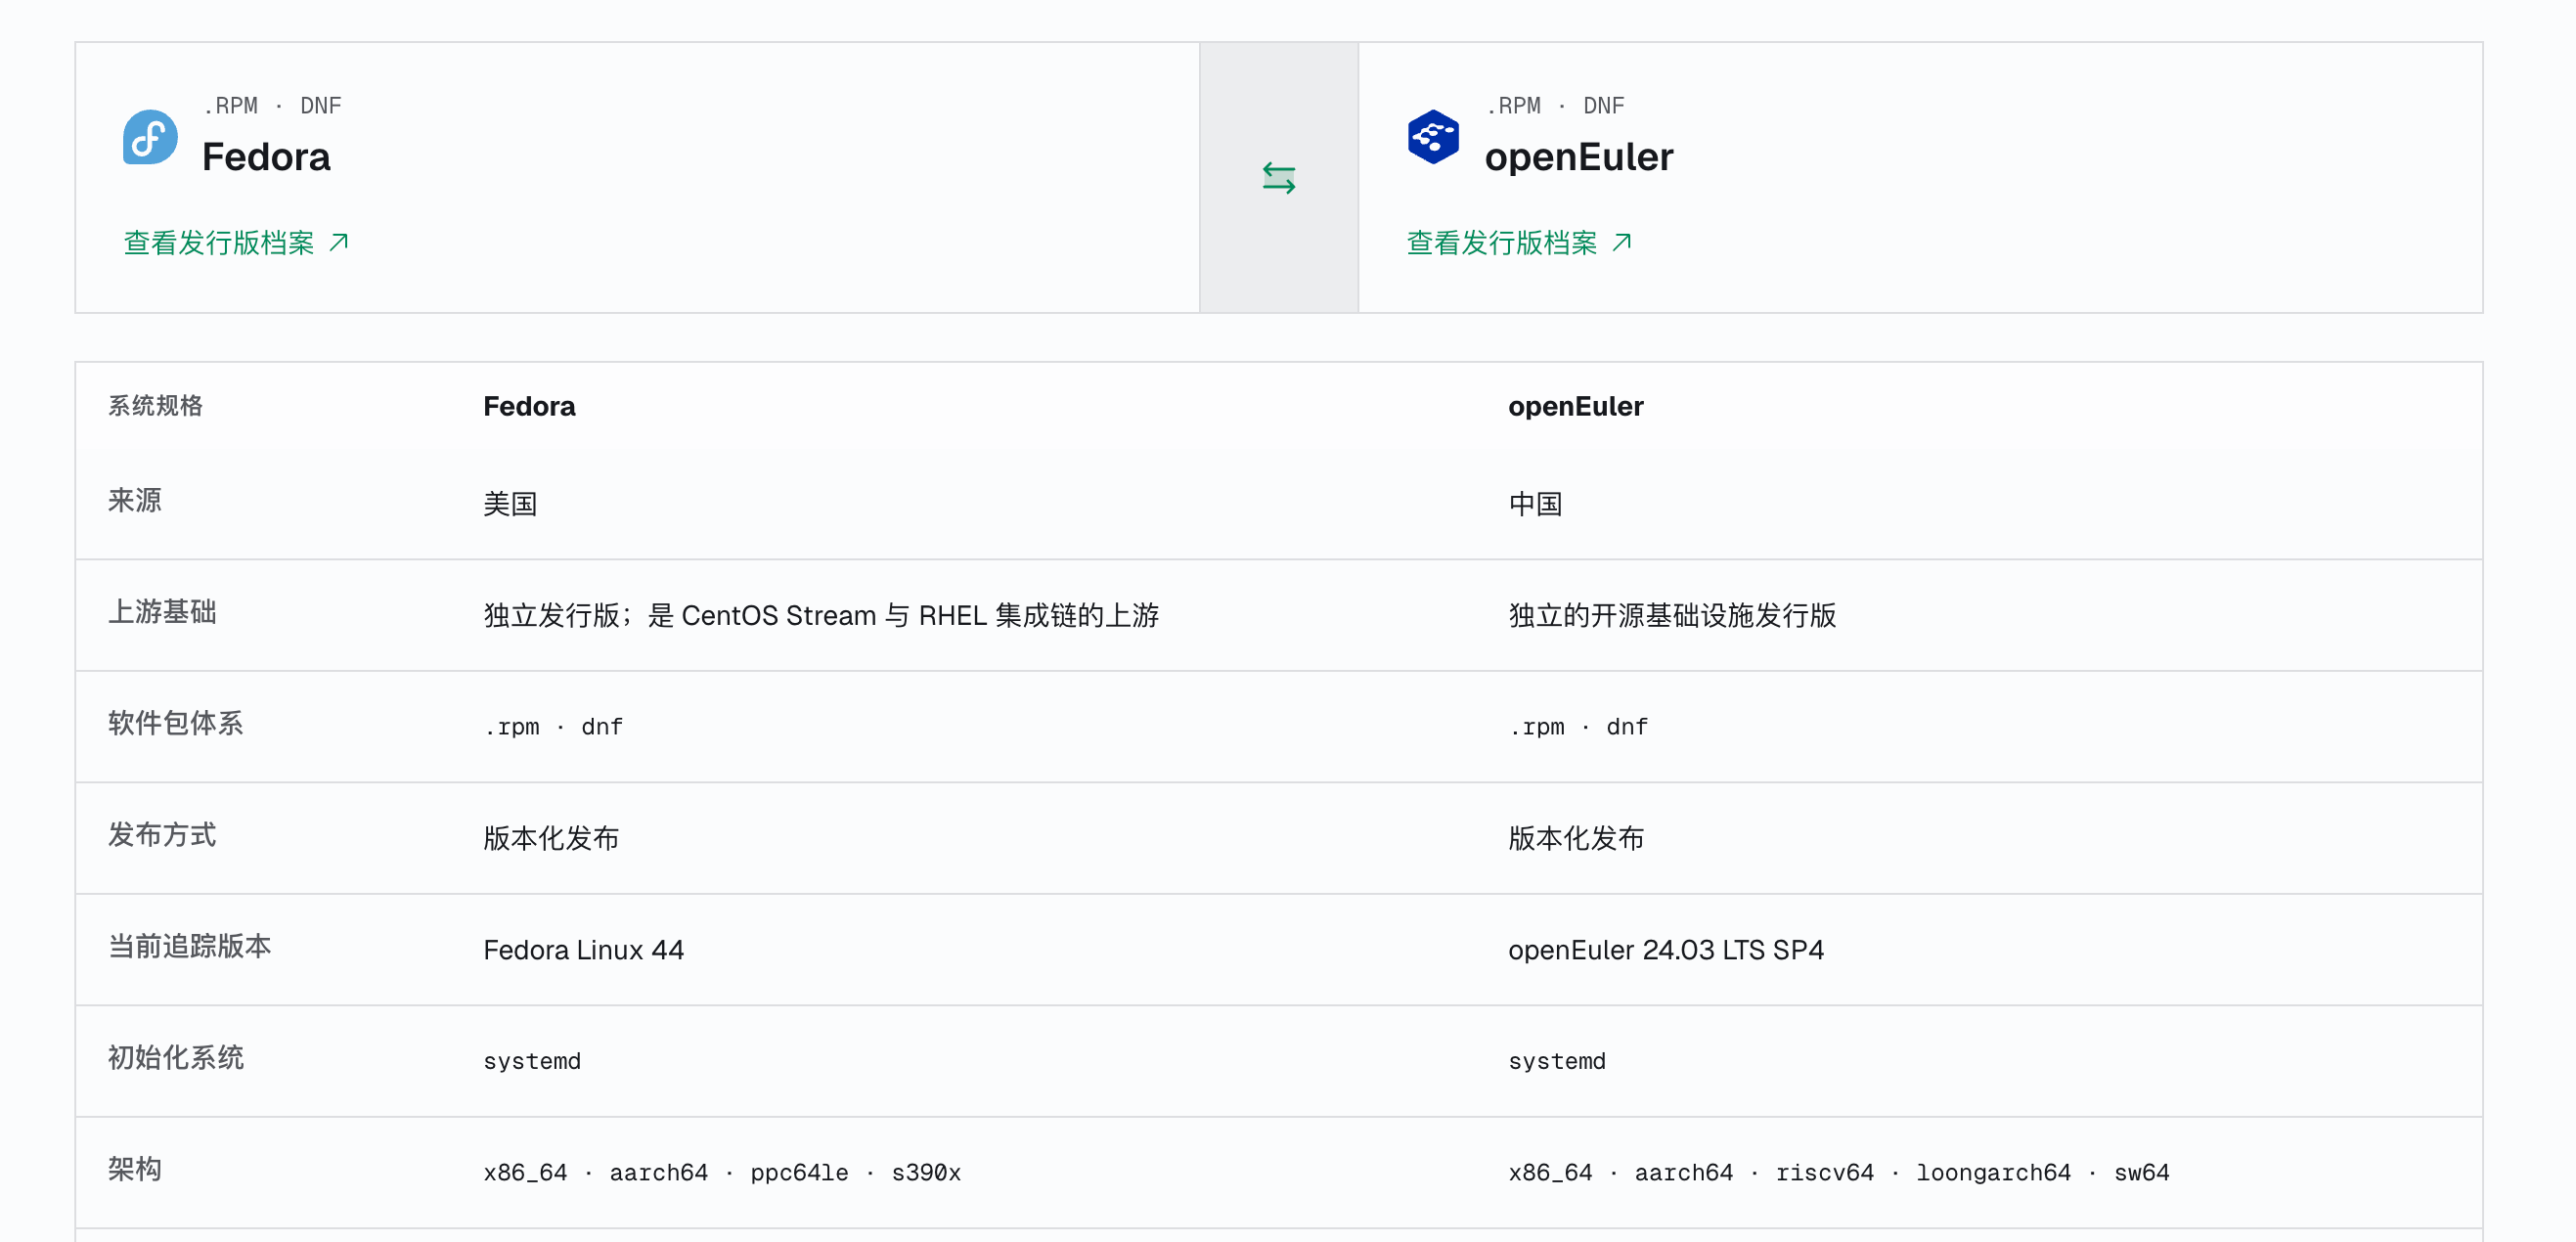Swap the two compared distributions

[1278, 178]
